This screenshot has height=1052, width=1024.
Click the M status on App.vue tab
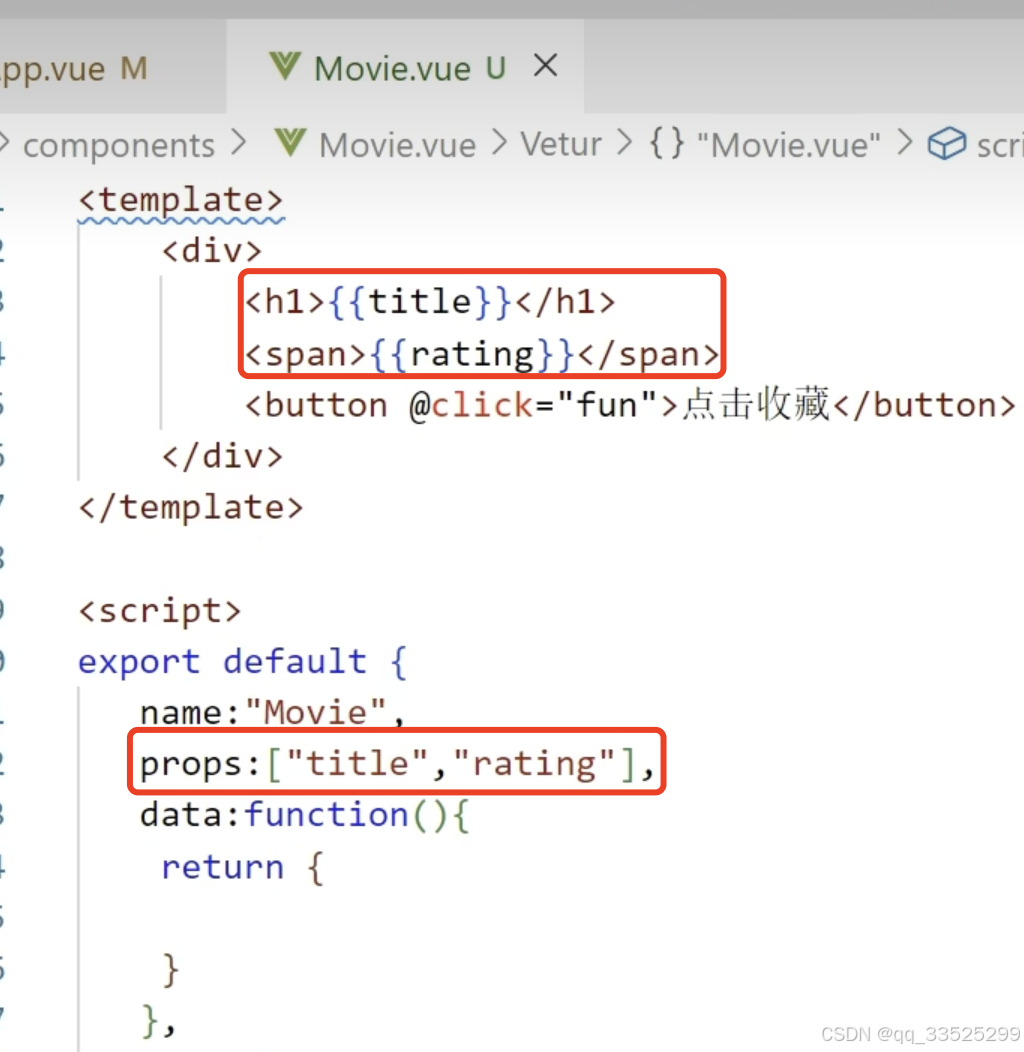134,68
